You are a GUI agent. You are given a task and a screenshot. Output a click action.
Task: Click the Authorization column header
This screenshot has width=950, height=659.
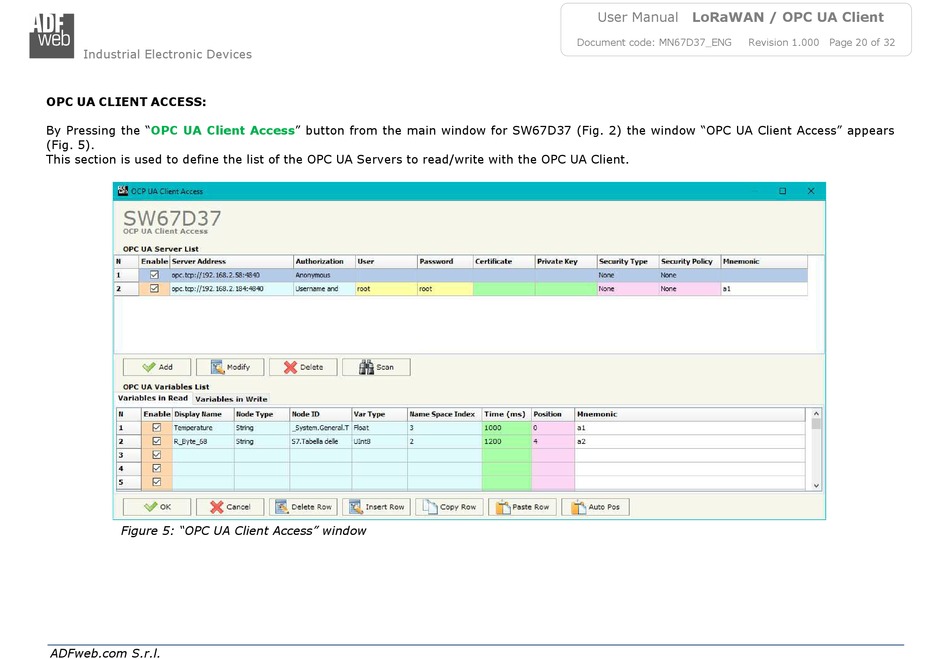[325, 262]
